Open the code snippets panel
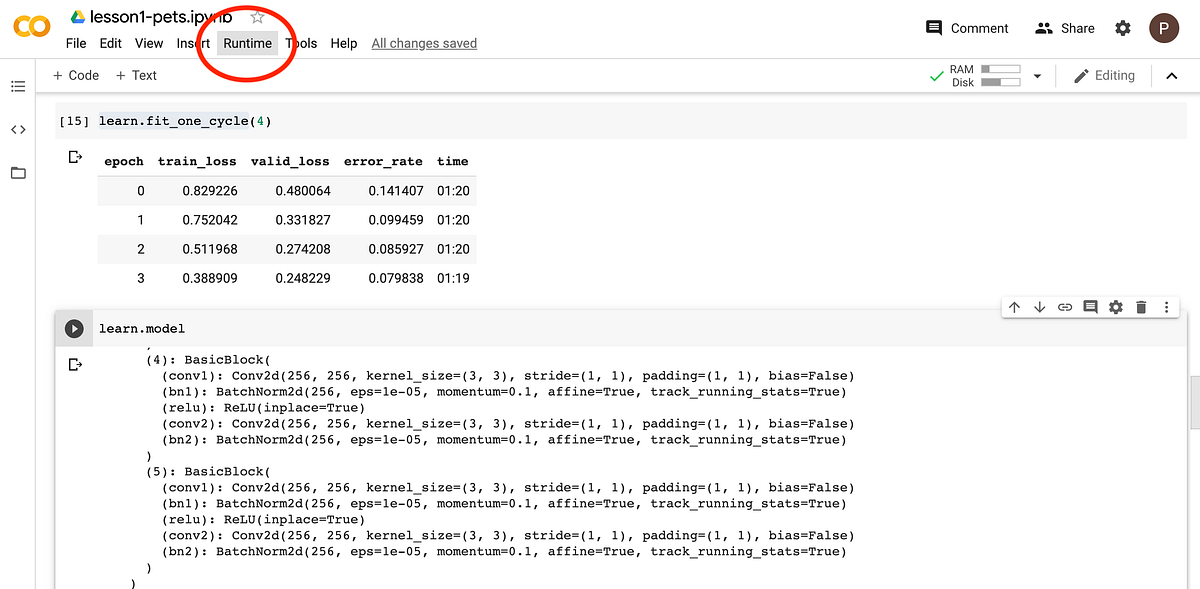1200x589 pixels. click(18, 129)
